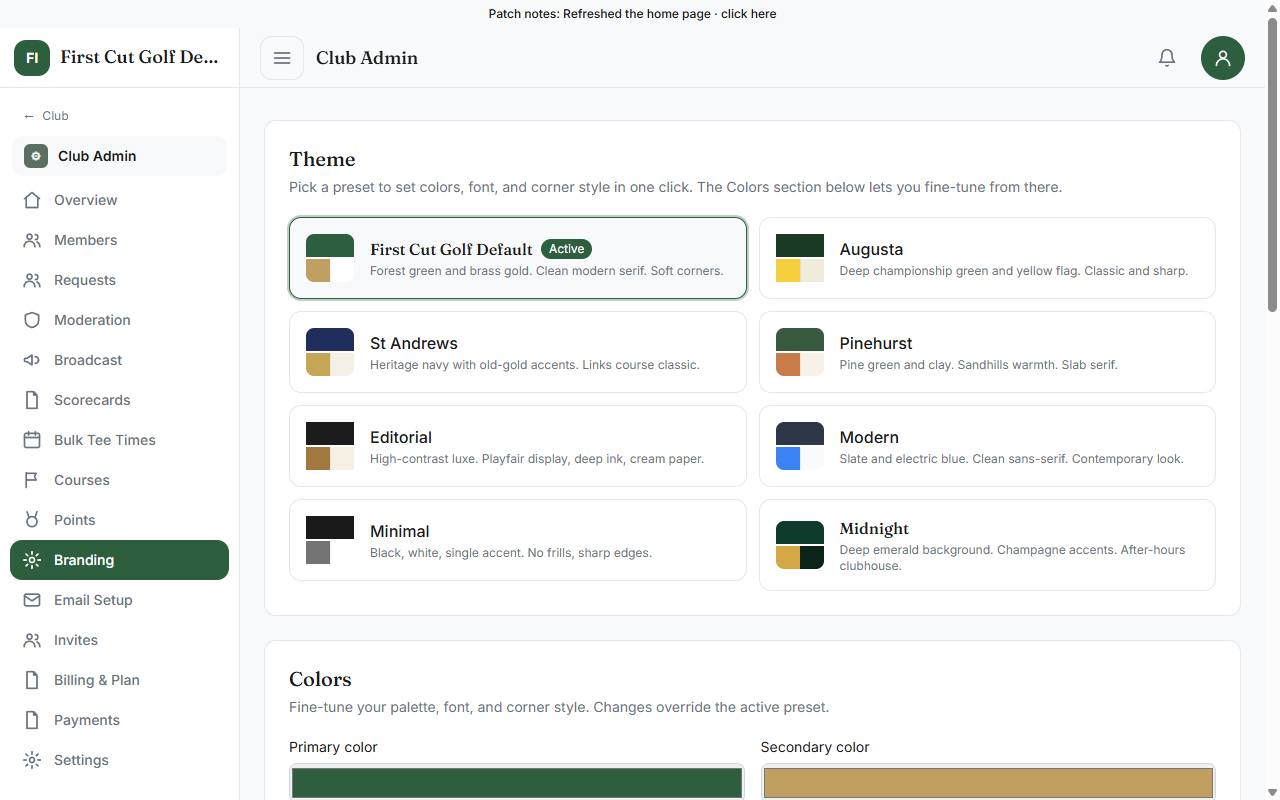Open Bulk Tee Times
The image size is (1280, 800).
pyautogui.click(x=120, y=440)
